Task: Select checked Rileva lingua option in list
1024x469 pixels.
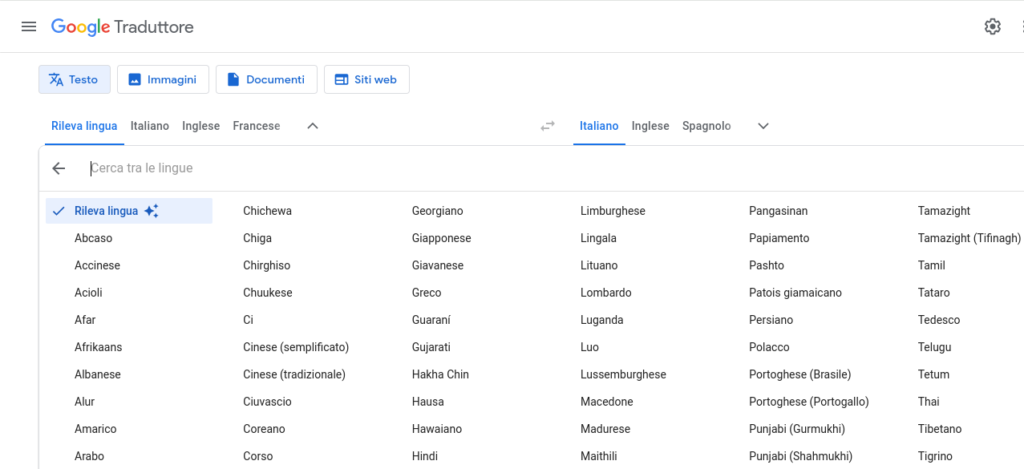Action: 106,211
